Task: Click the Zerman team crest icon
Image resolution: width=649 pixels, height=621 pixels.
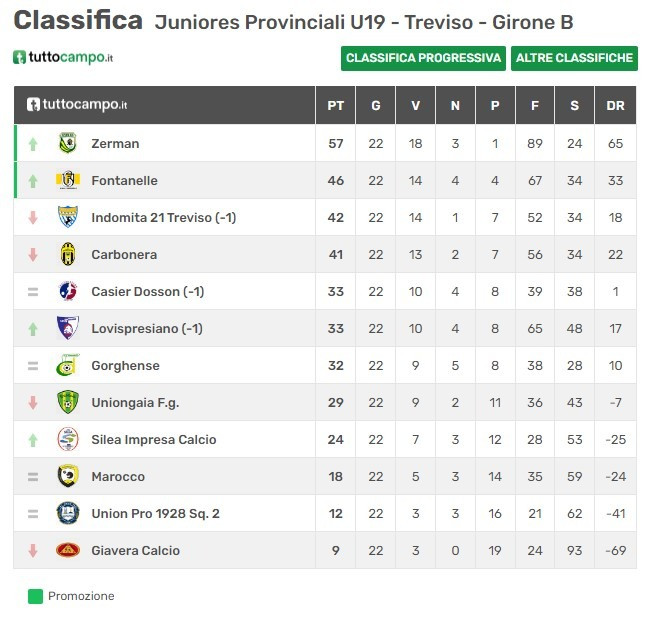Action: coord(67,143)
